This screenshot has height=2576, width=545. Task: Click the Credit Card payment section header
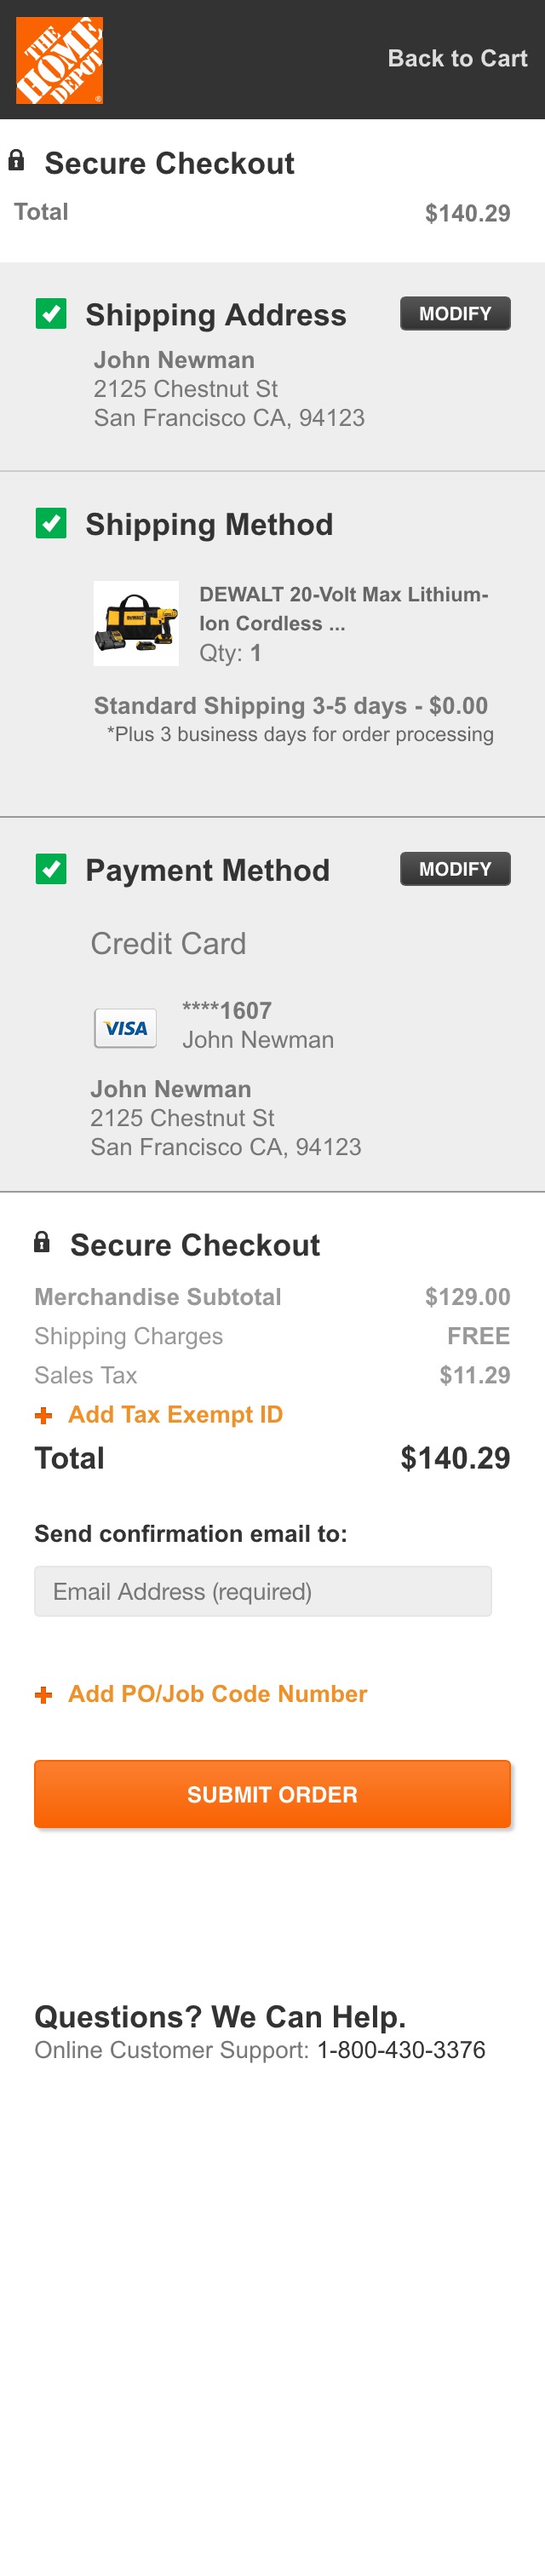pos(168,942)
